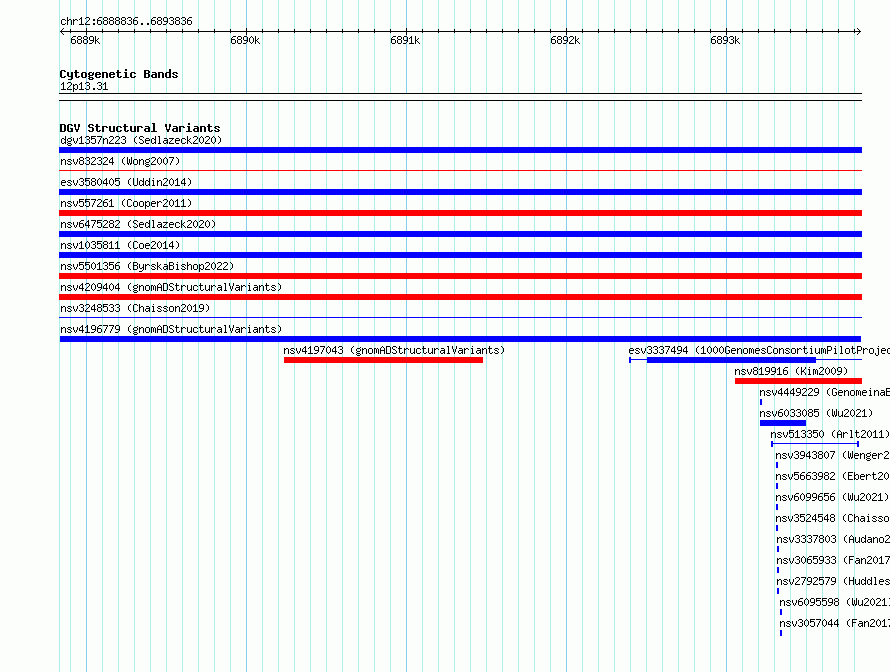Click the red nsv819916 variant bar

pos(798,381)
